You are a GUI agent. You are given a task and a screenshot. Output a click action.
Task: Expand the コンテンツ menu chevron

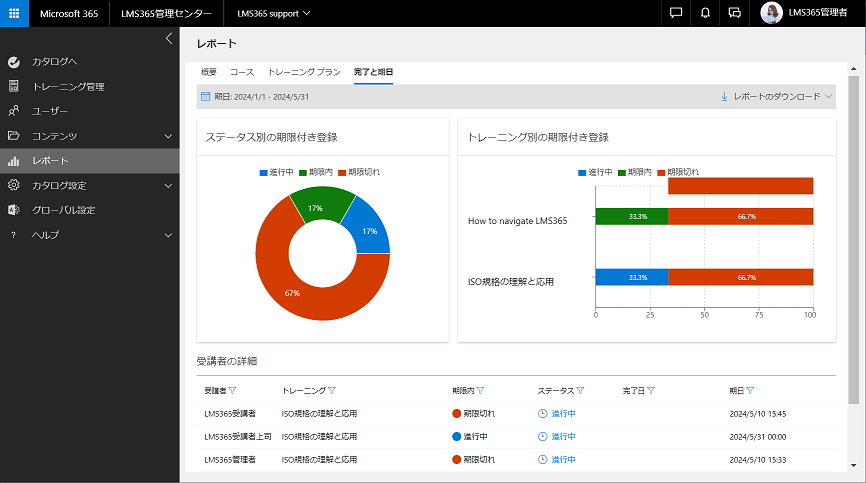[168, 136]
